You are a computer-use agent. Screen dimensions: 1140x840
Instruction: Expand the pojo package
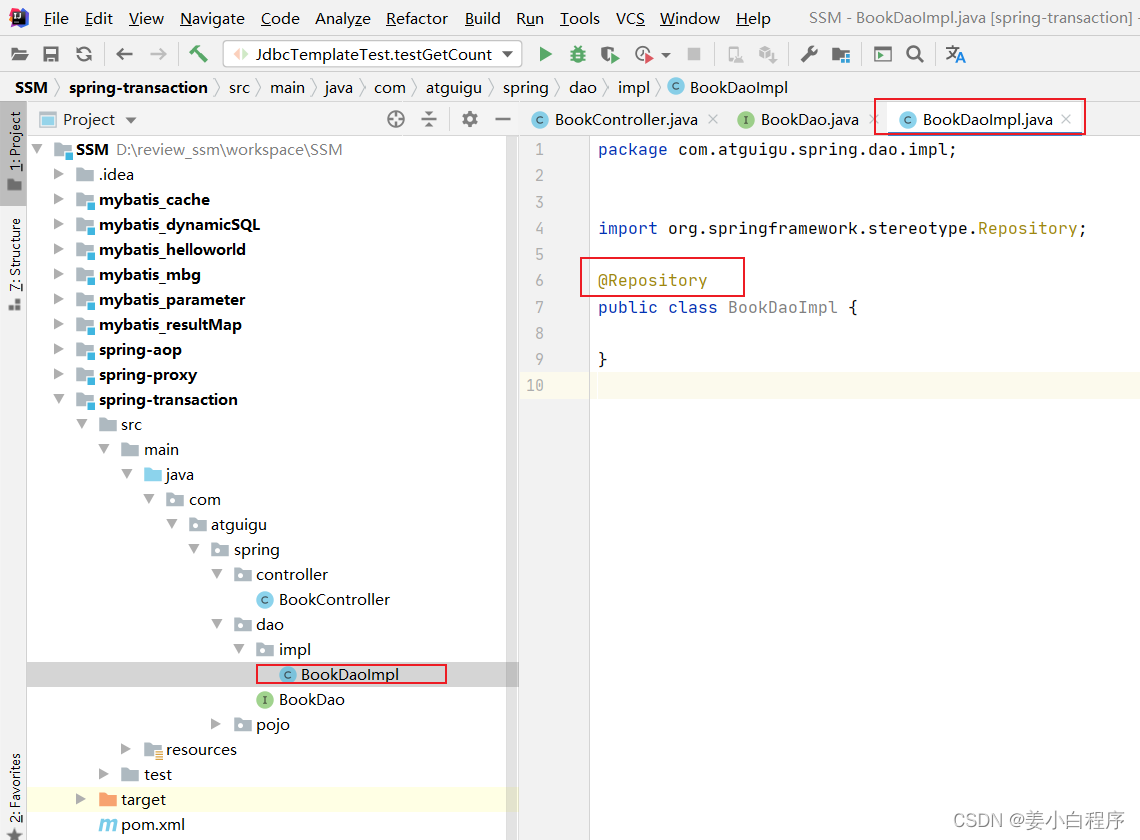tap(216, 724)
